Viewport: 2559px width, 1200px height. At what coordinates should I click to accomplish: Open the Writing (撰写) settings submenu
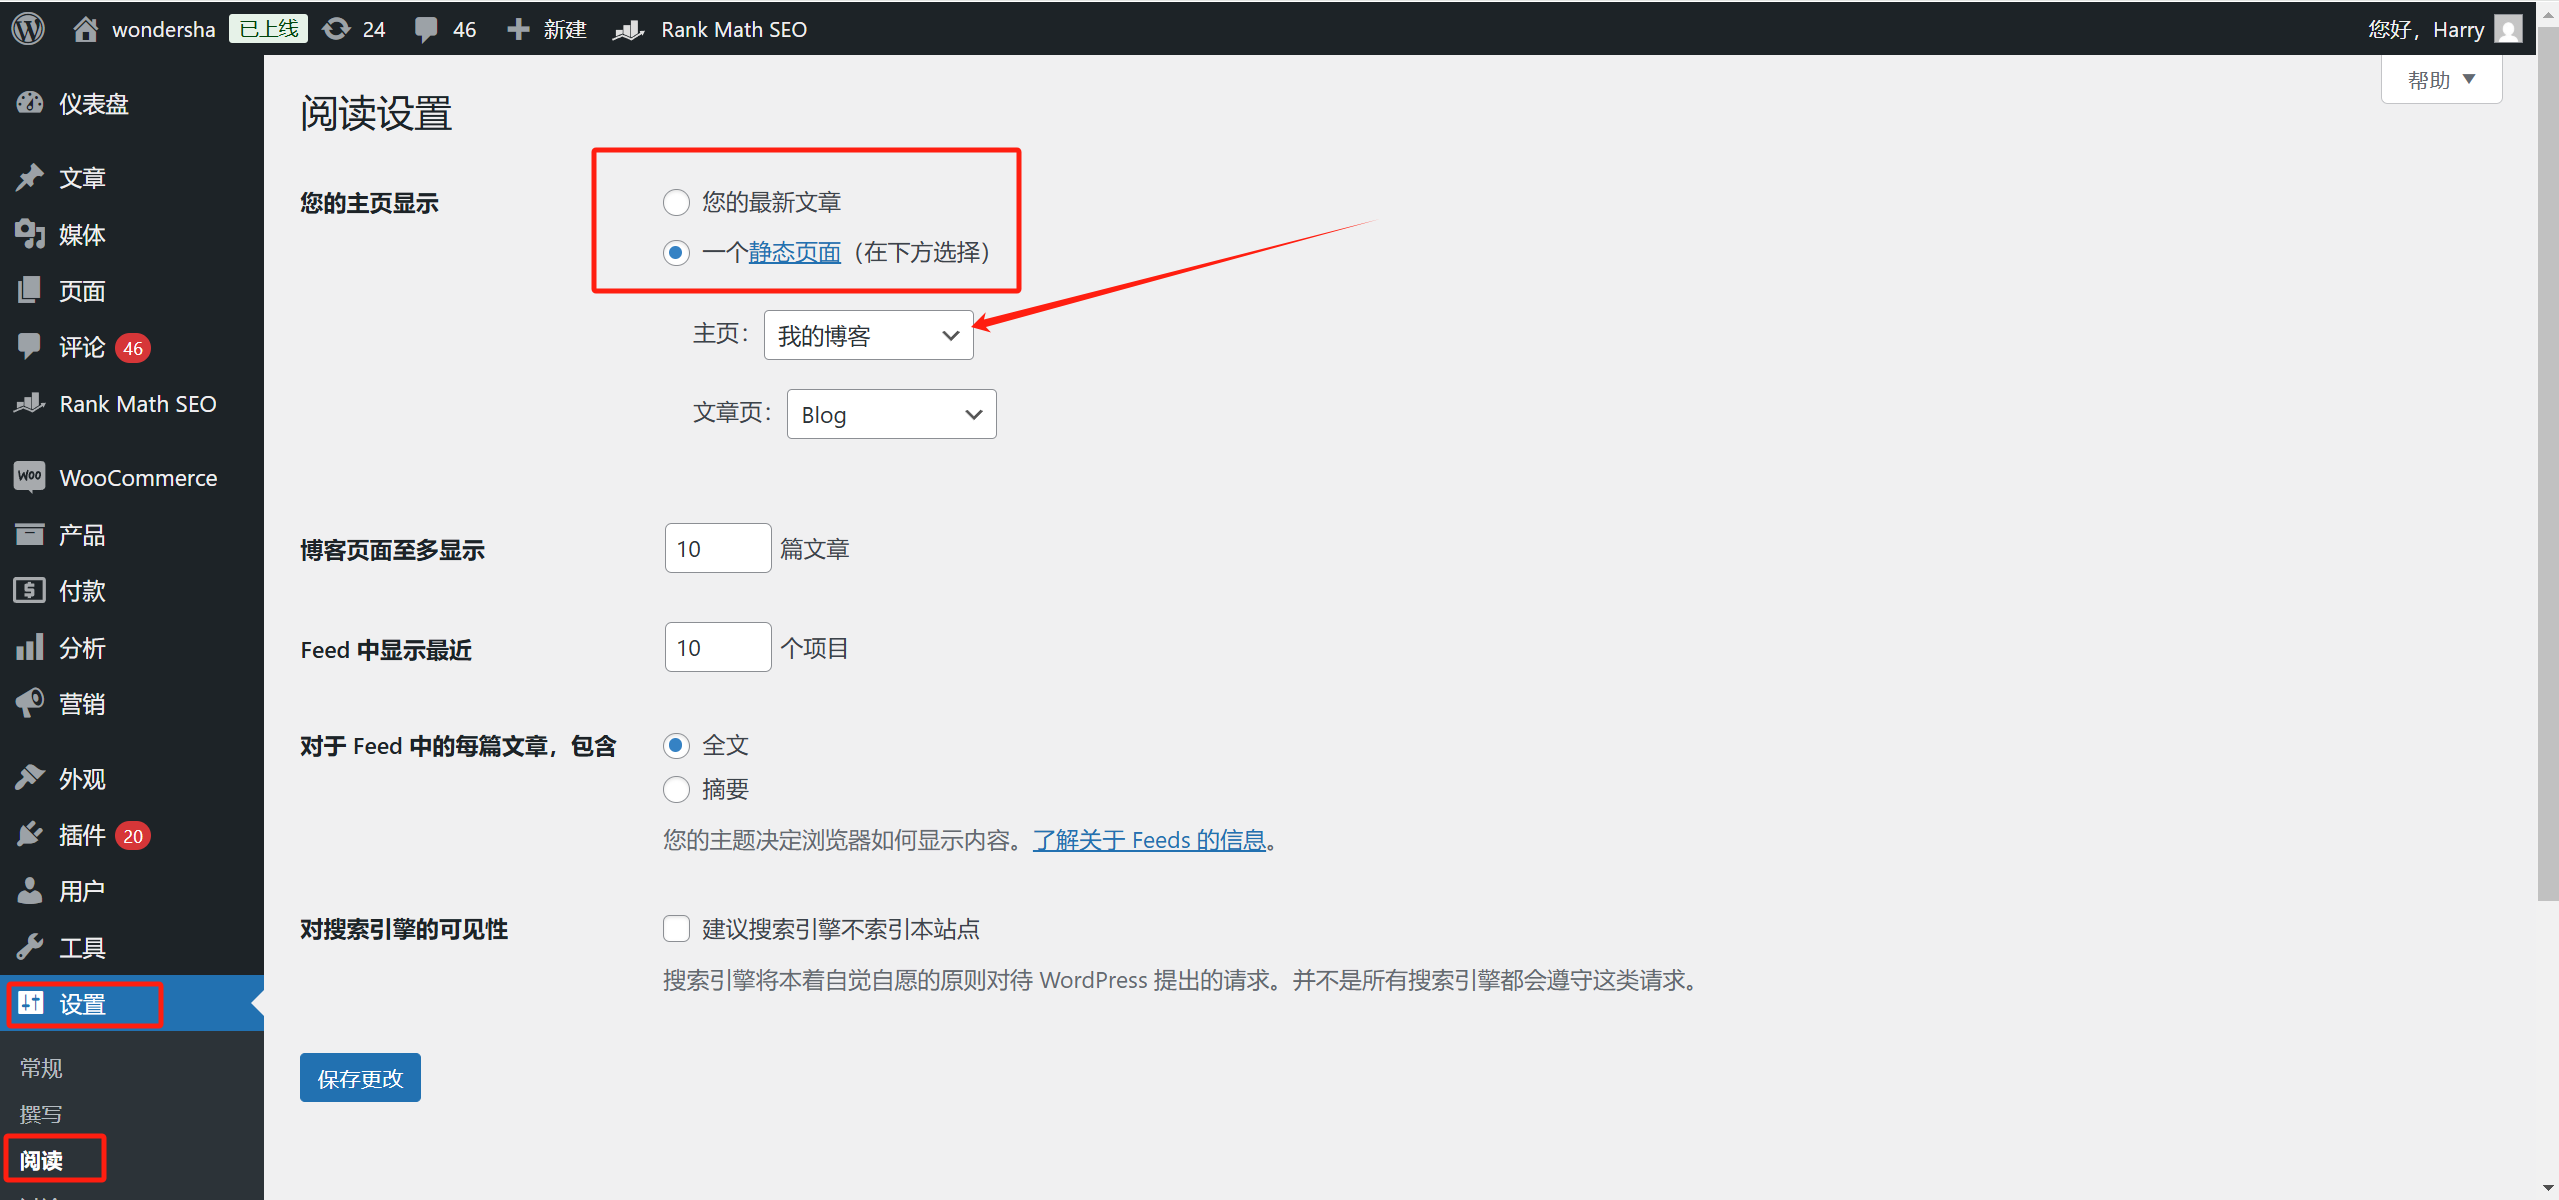[x=41, y=1113]
